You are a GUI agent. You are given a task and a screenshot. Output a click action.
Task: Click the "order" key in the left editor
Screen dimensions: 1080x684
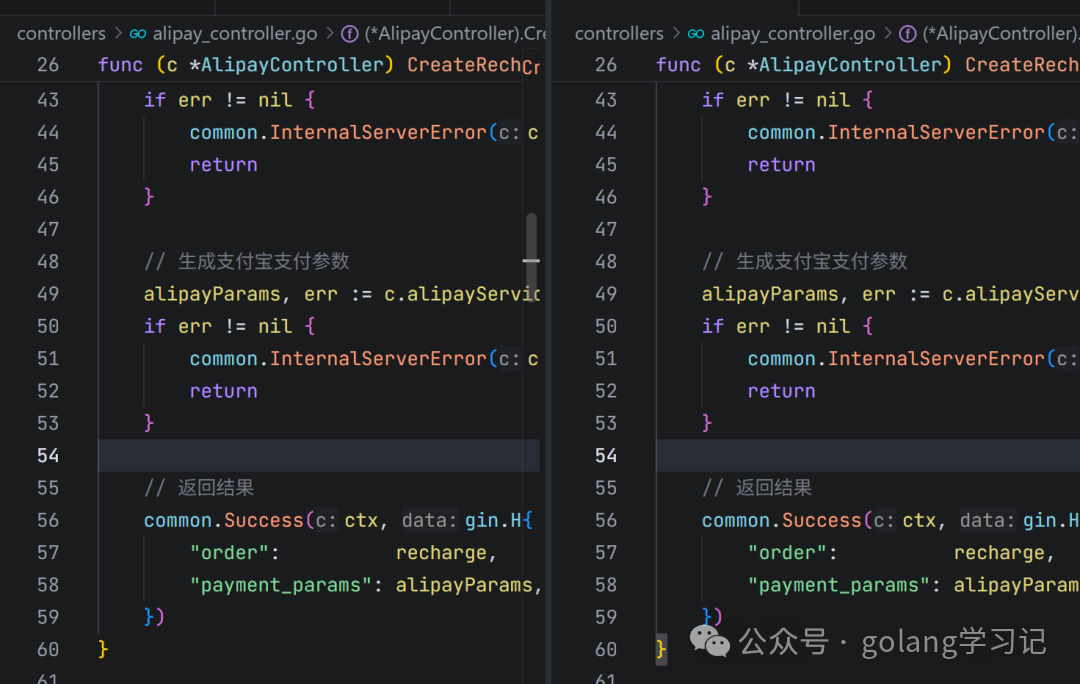tap(229, 552)
